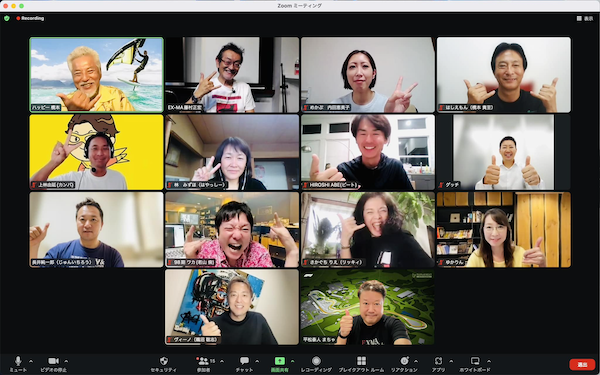Viewport: 600px width, 375px height.
Task: Expand the arrow beside the Participants icon
Action: pos(222,361)
